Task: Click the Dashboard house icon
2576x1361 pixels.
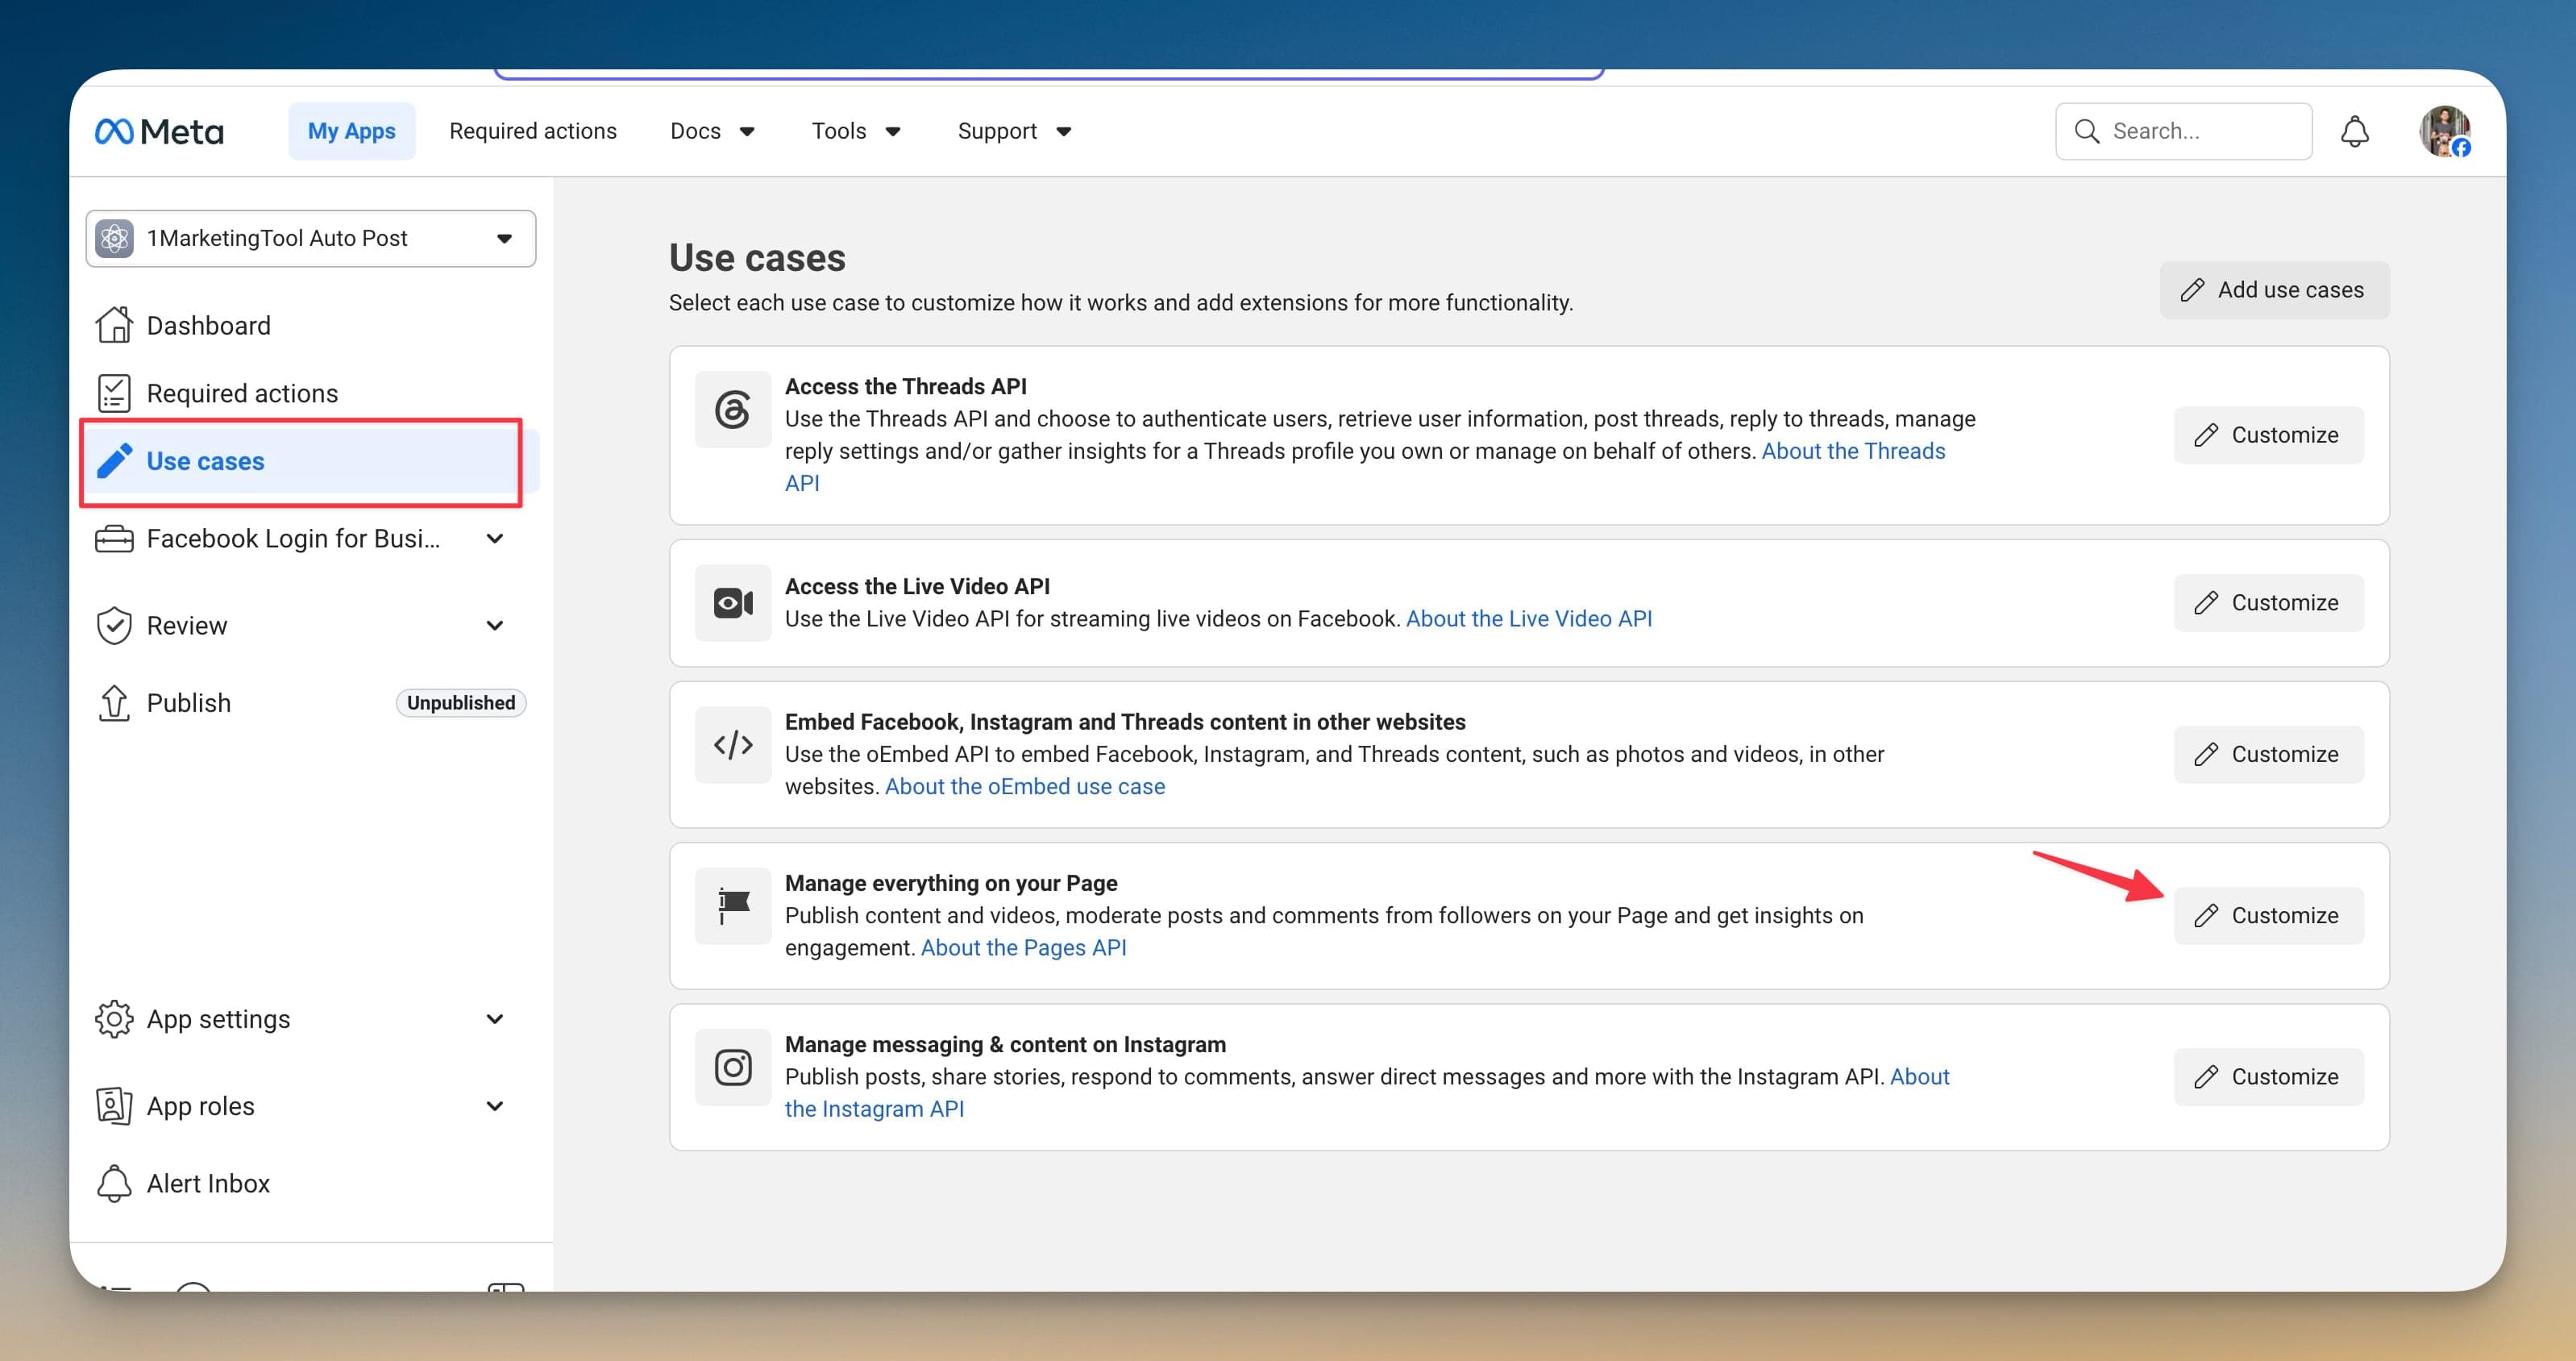Action: pos(114,325)
